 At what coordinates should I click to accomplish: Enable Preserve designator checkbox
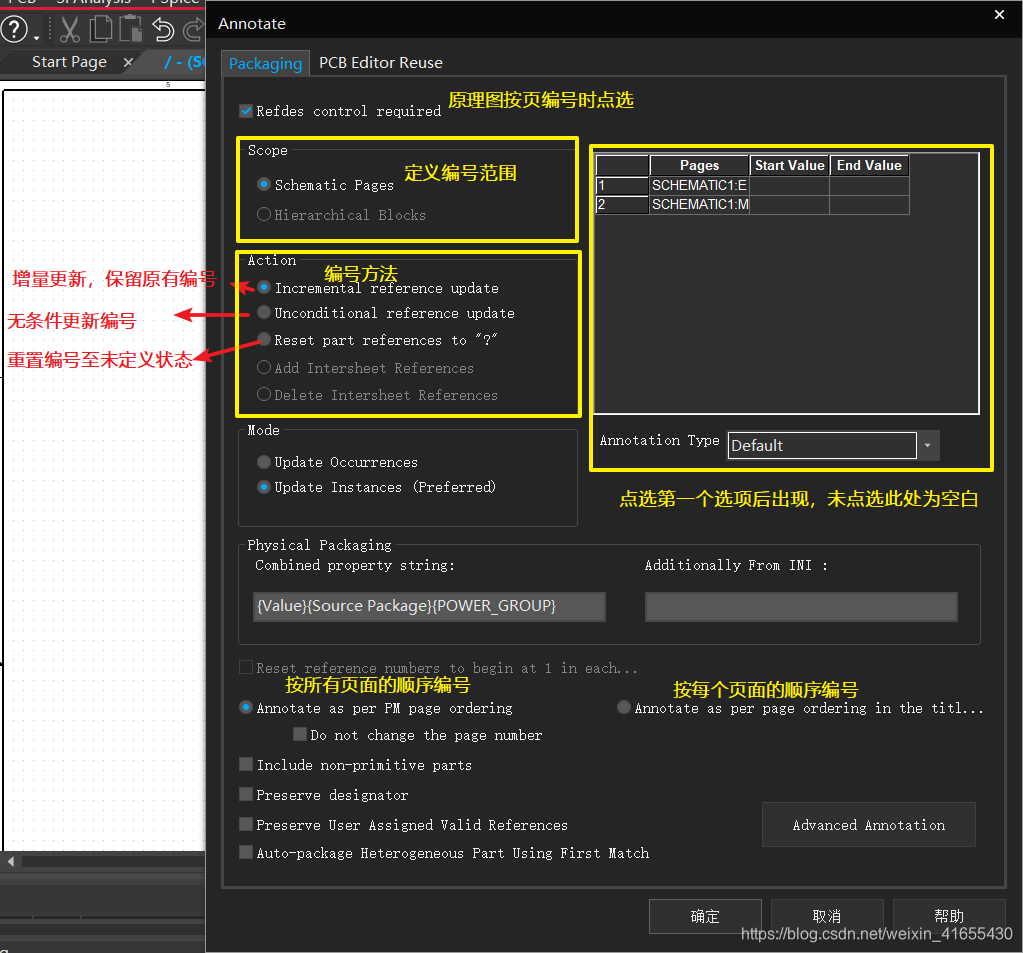(x=246, y=795)
